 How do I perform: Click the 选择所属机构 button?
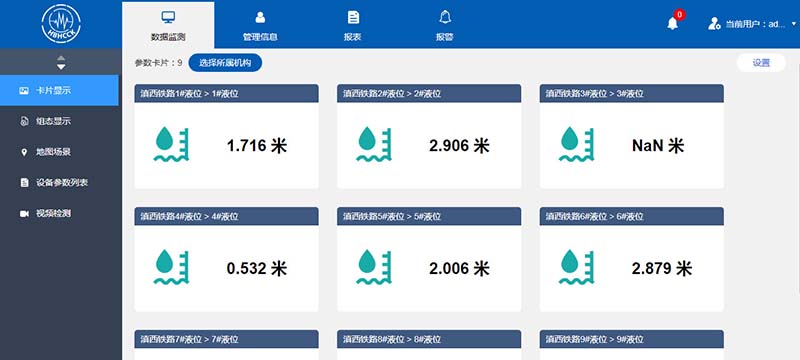point(225,63)
